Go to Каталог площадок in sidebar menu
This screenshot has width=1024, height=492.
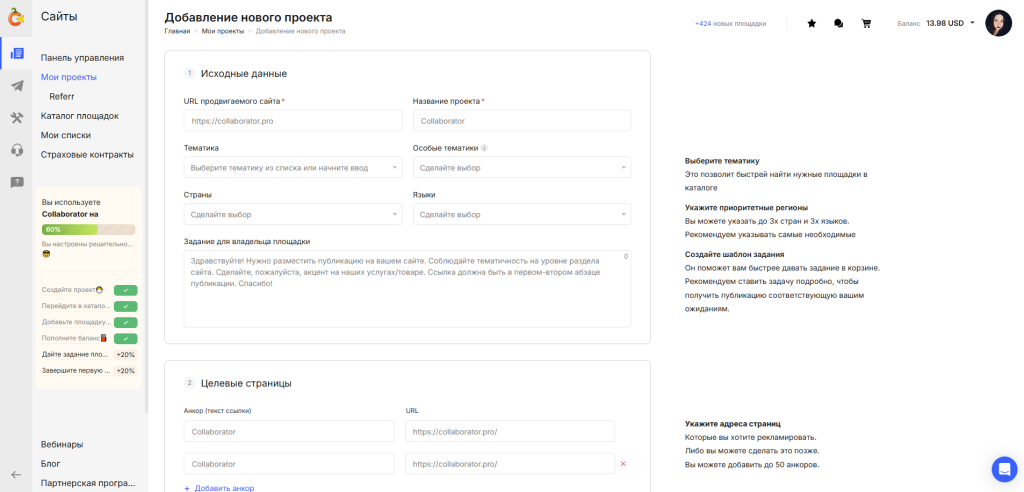pos(80,116)
